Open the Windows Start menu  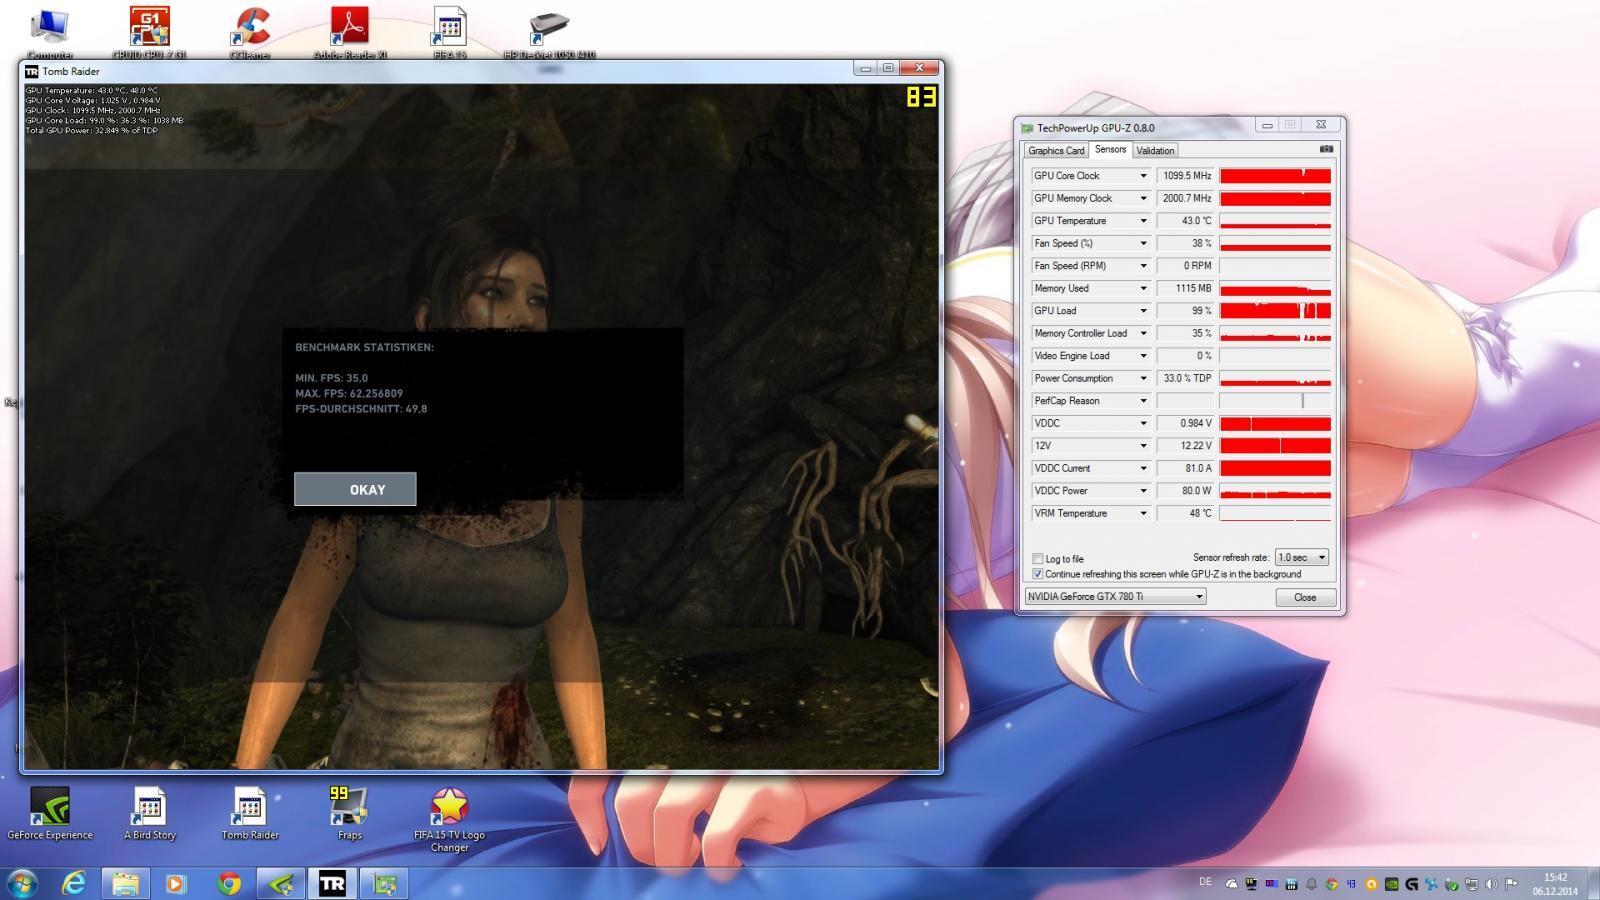(22, 883)
